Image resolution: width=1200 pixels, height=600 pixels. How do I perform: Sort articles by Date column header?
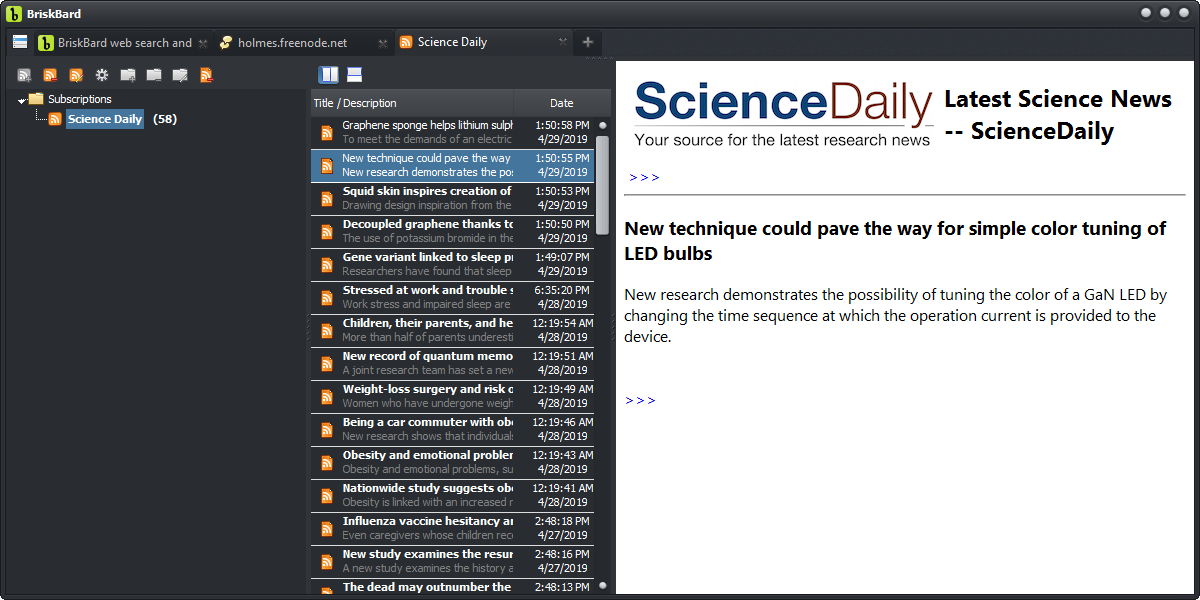pos(561,103)
